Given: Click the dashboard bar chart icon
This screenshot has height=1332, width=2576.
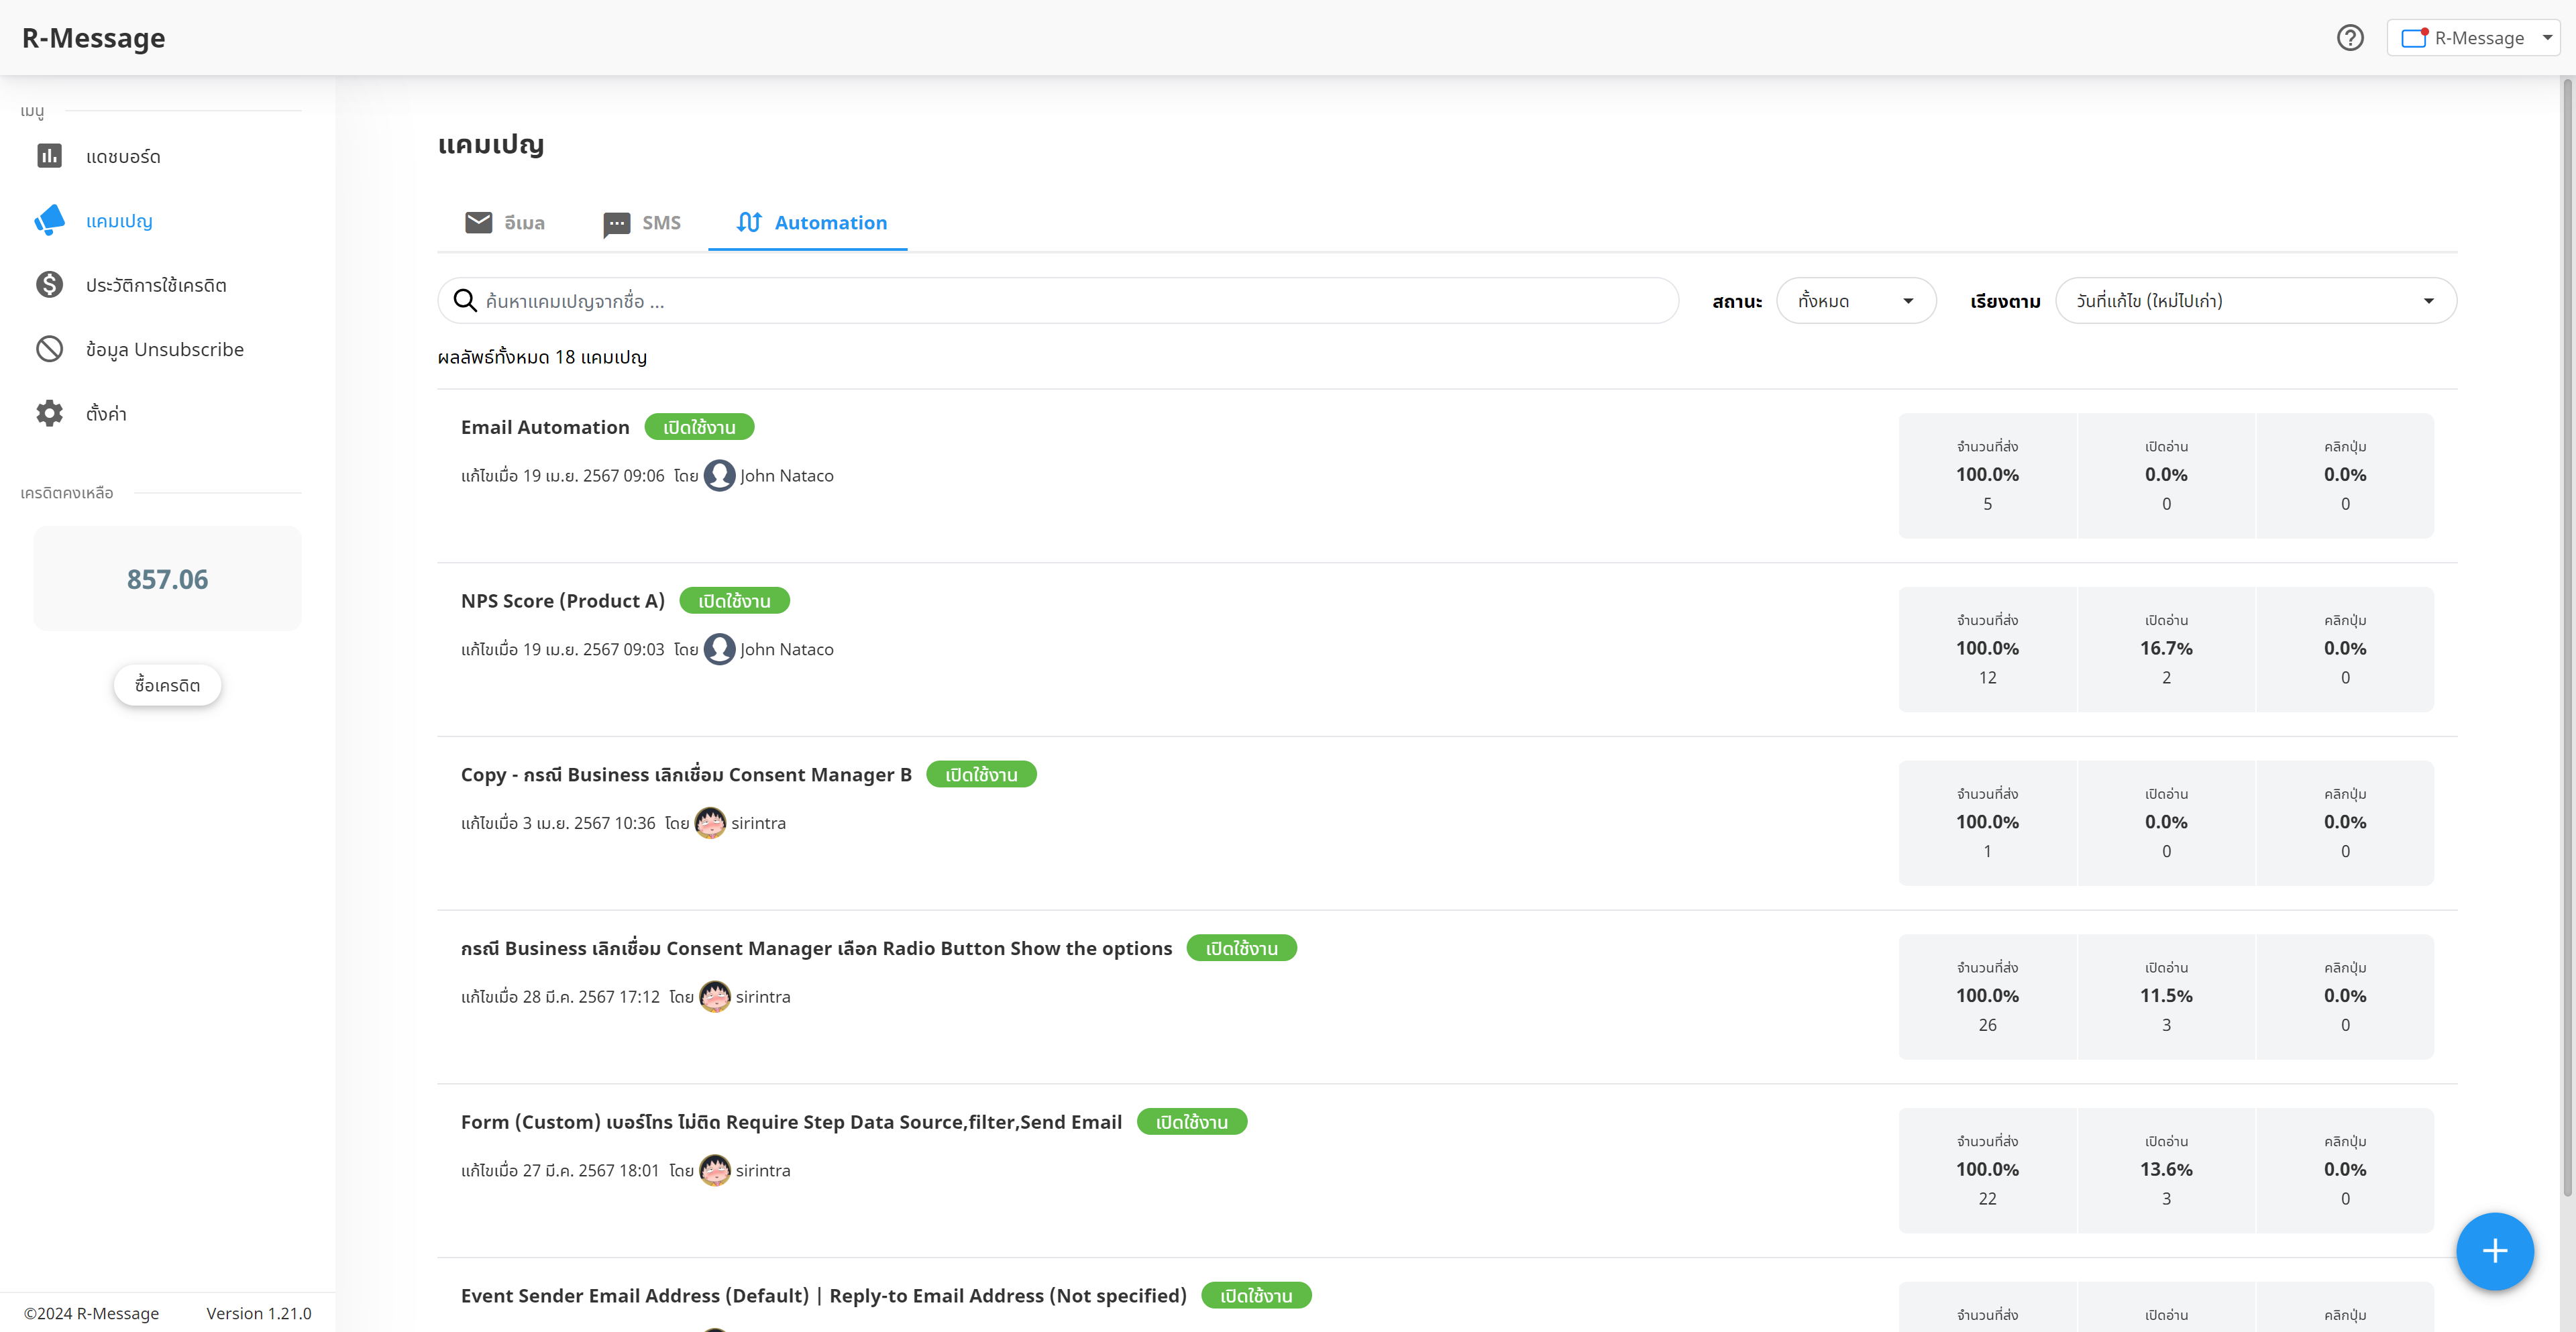Looking at the screenshot, I should (x=49, y=156).
